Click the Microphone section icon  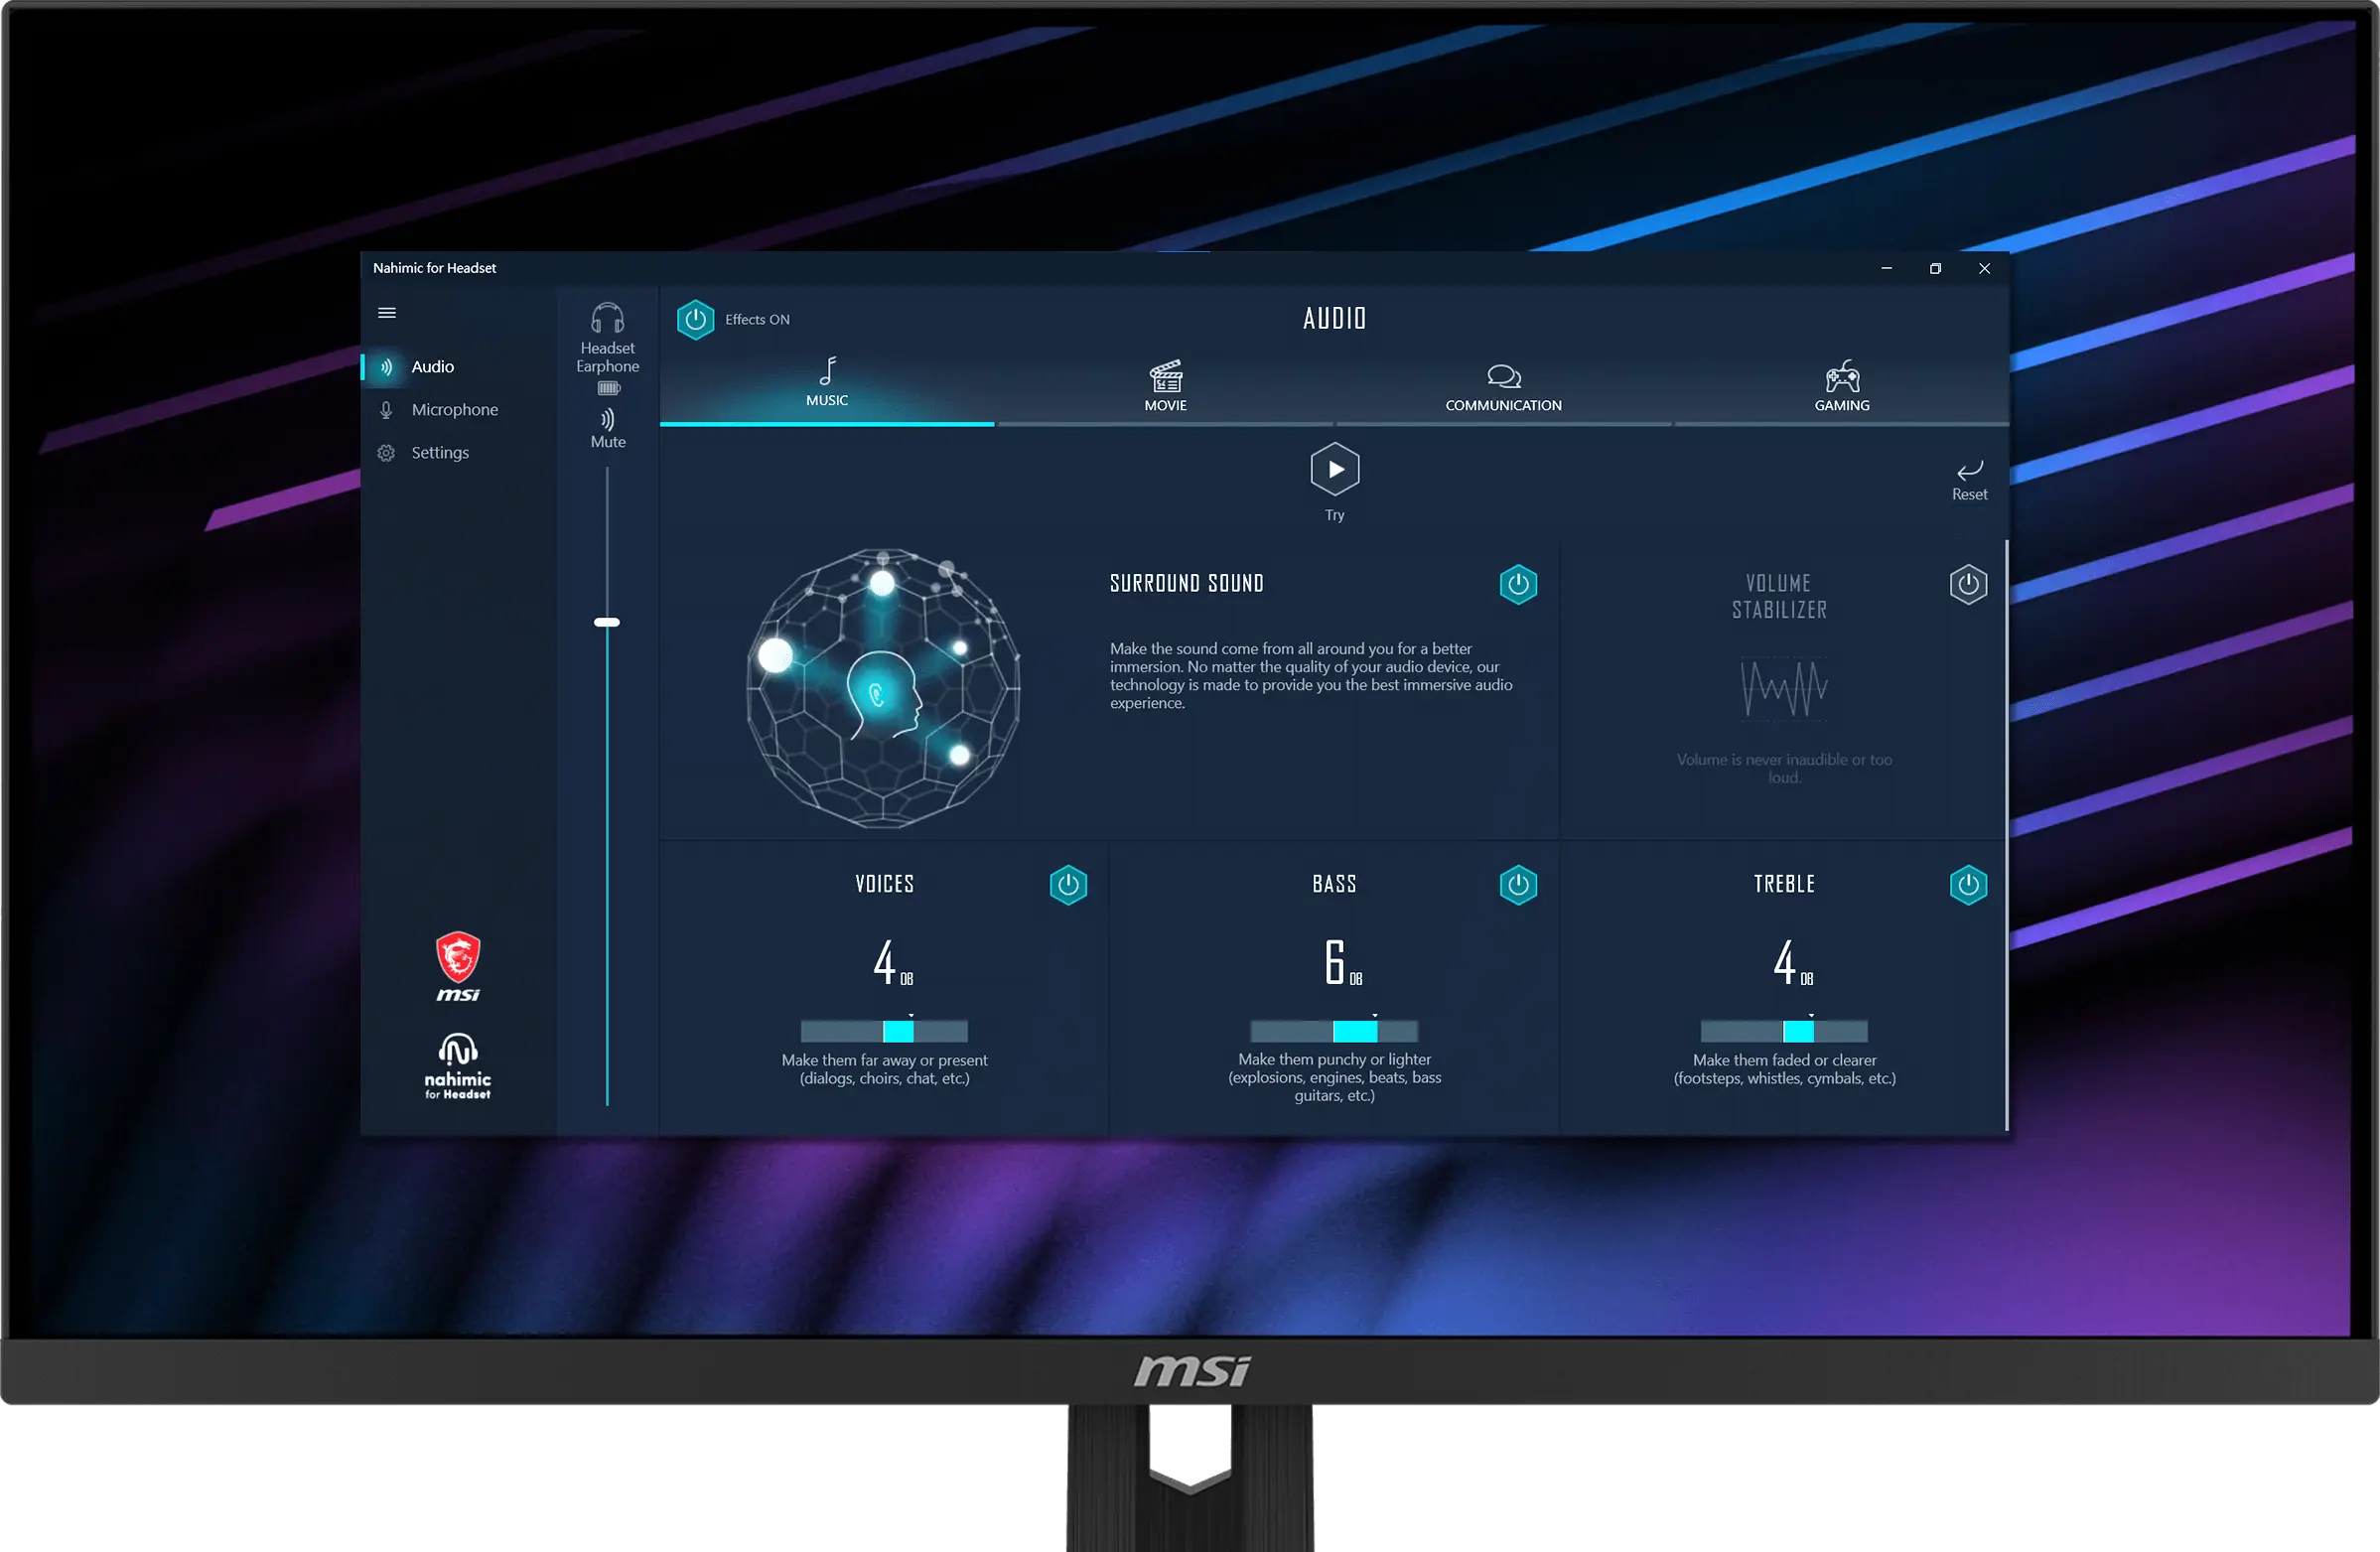pyautogui.click(x=387, y=407)
